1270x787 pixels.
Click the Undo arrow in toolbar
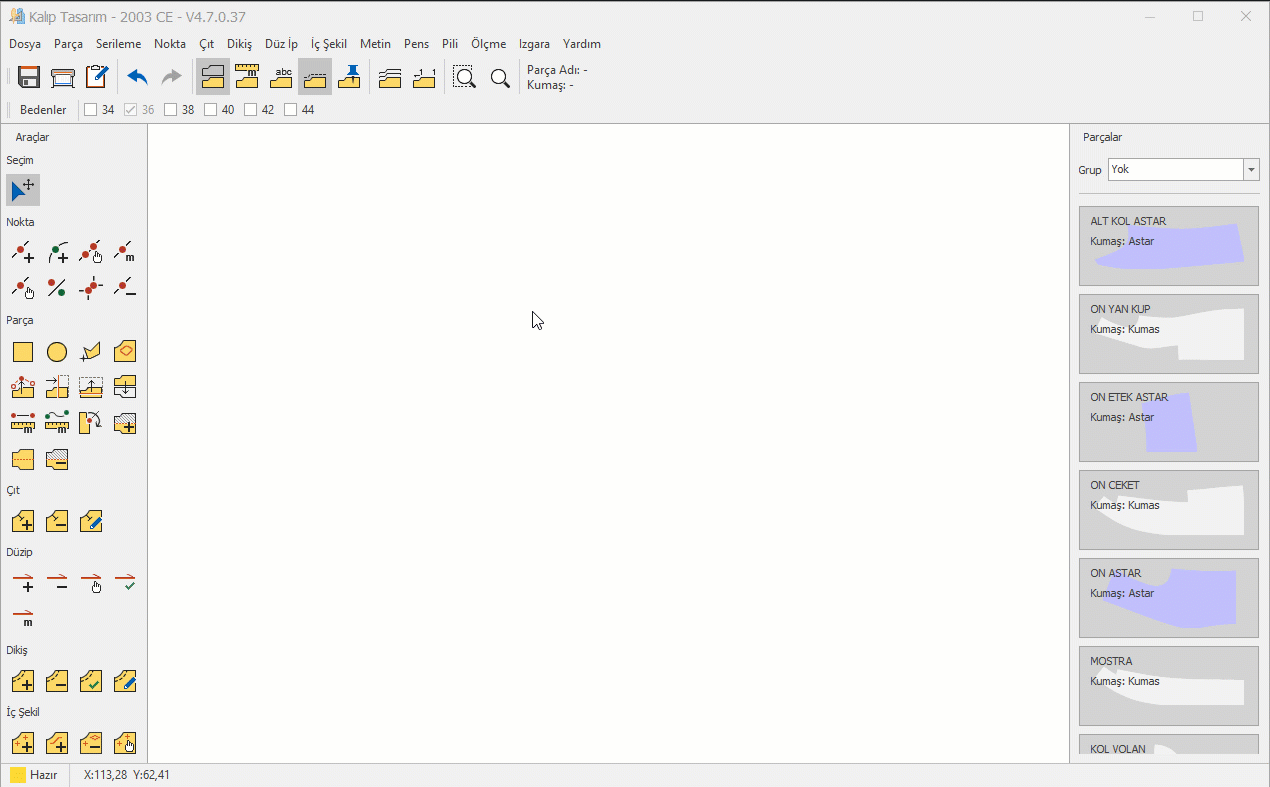pos(137,78)
